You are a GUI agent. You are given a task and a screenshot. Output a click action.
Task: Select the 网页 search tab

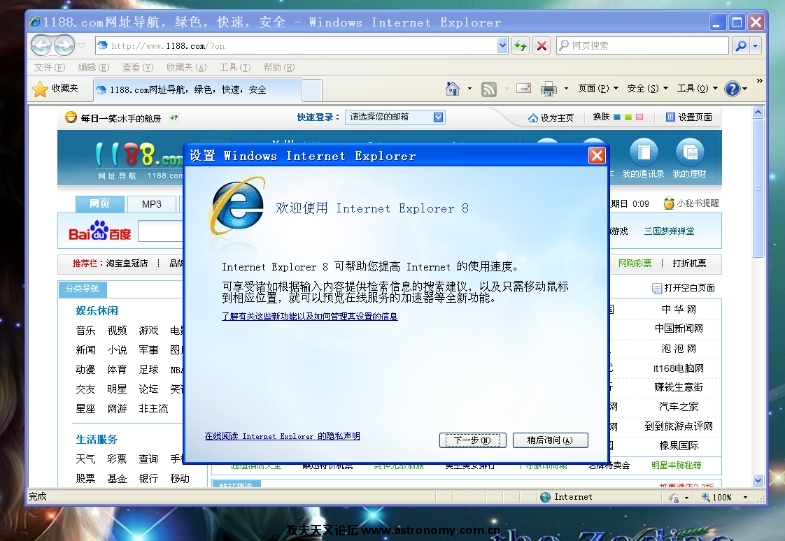pos(100,204)
